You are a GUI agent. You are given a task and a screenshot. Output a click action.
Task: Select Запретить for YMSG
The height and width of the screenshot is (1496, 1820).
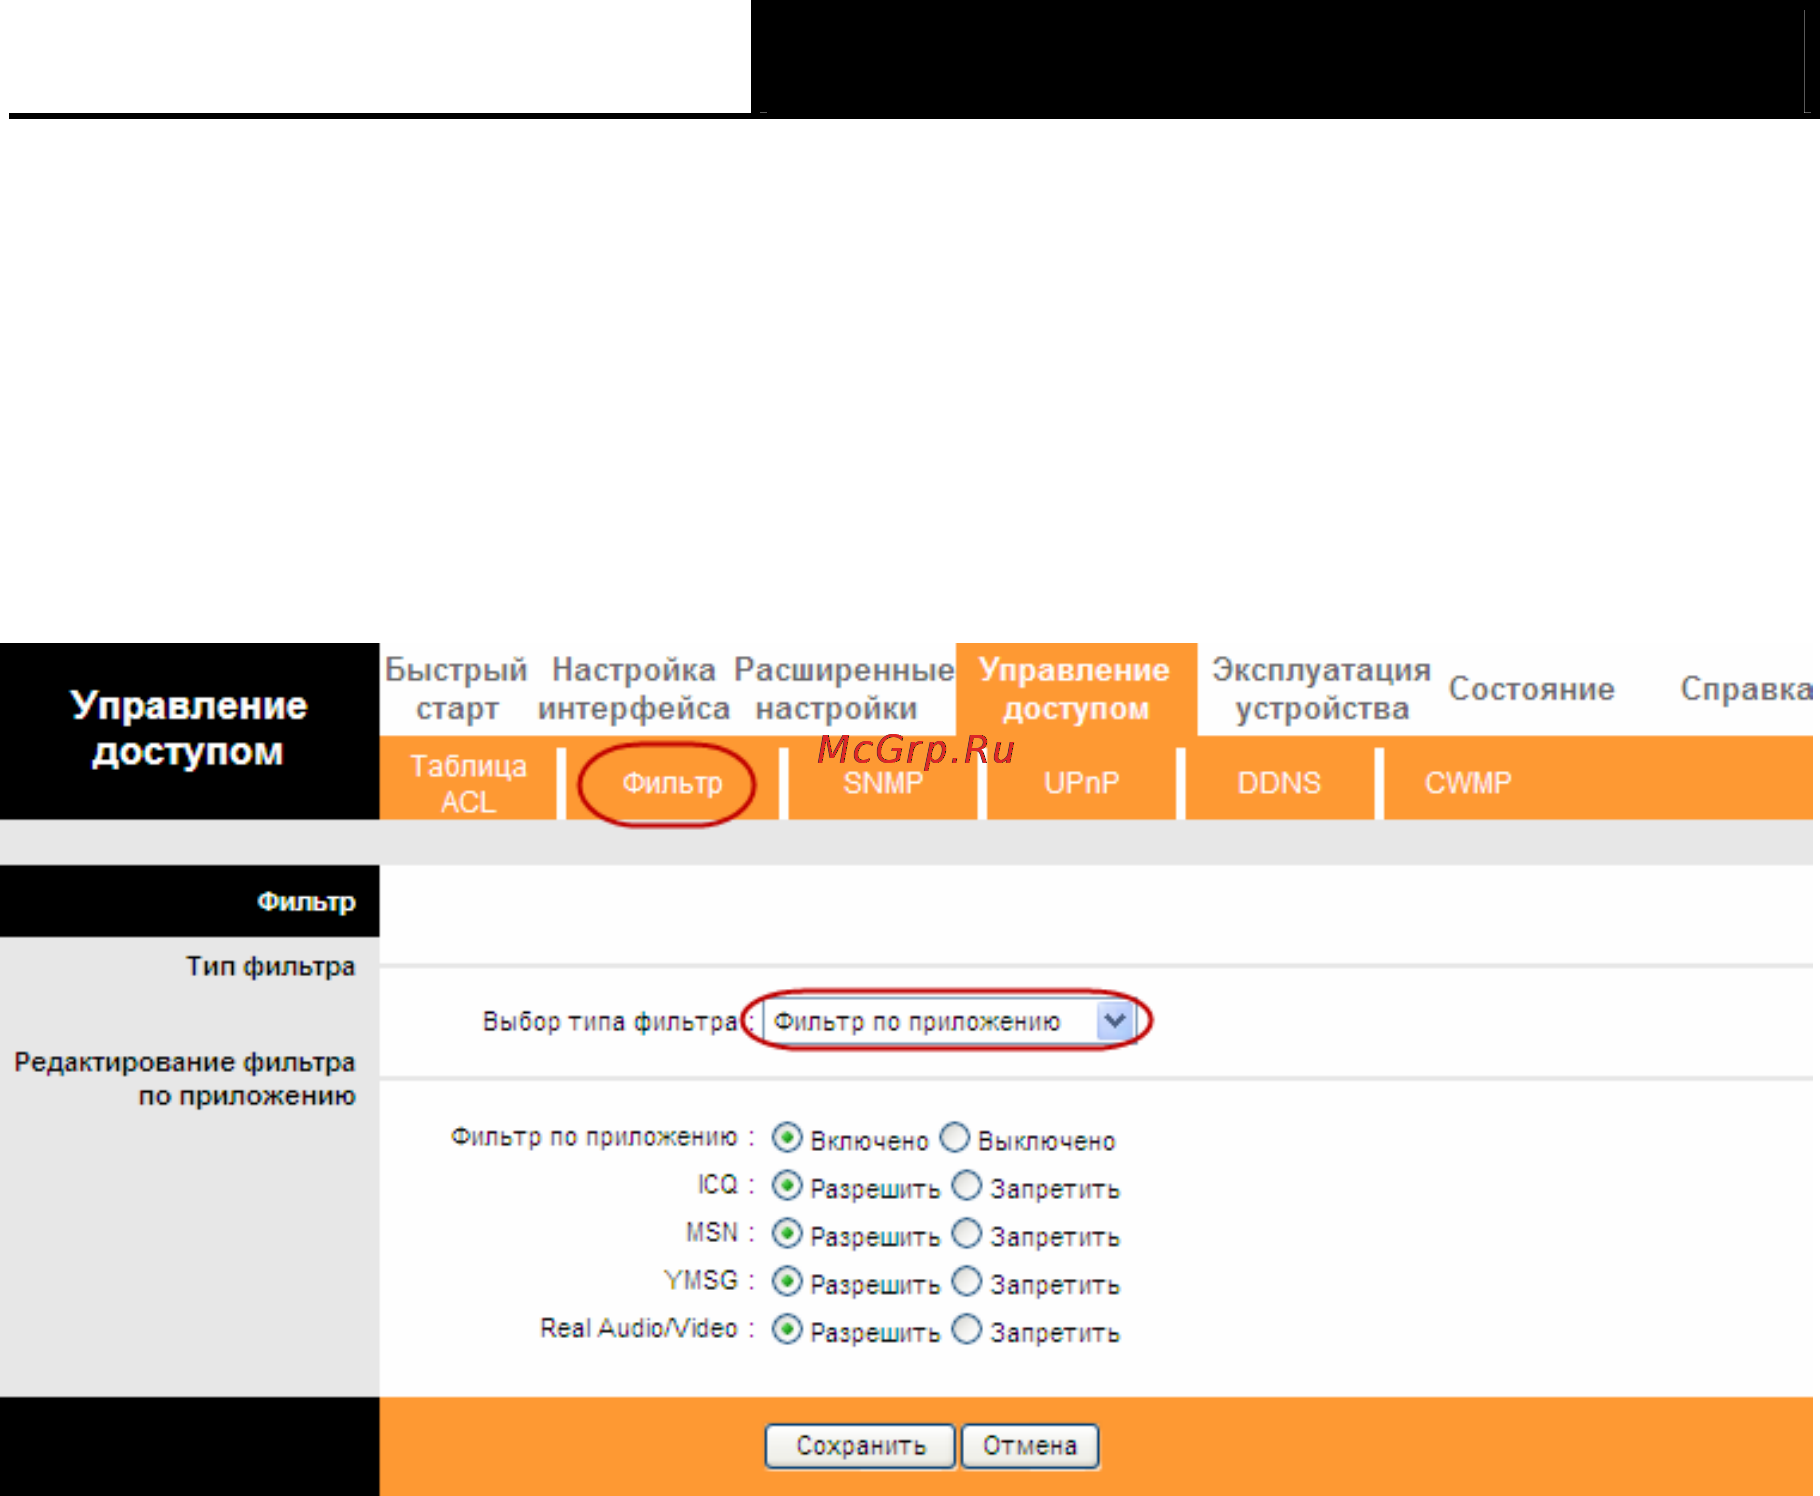click(x=967, y=1281)
